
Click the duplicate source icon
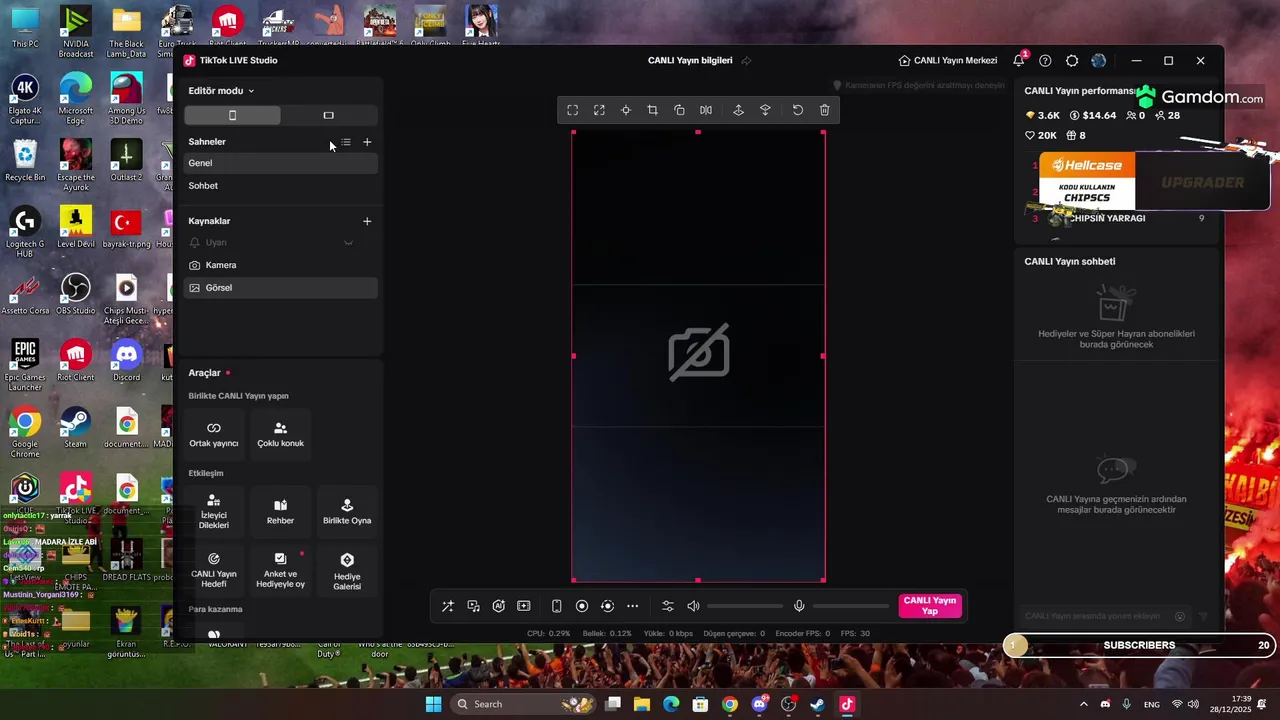679,110
